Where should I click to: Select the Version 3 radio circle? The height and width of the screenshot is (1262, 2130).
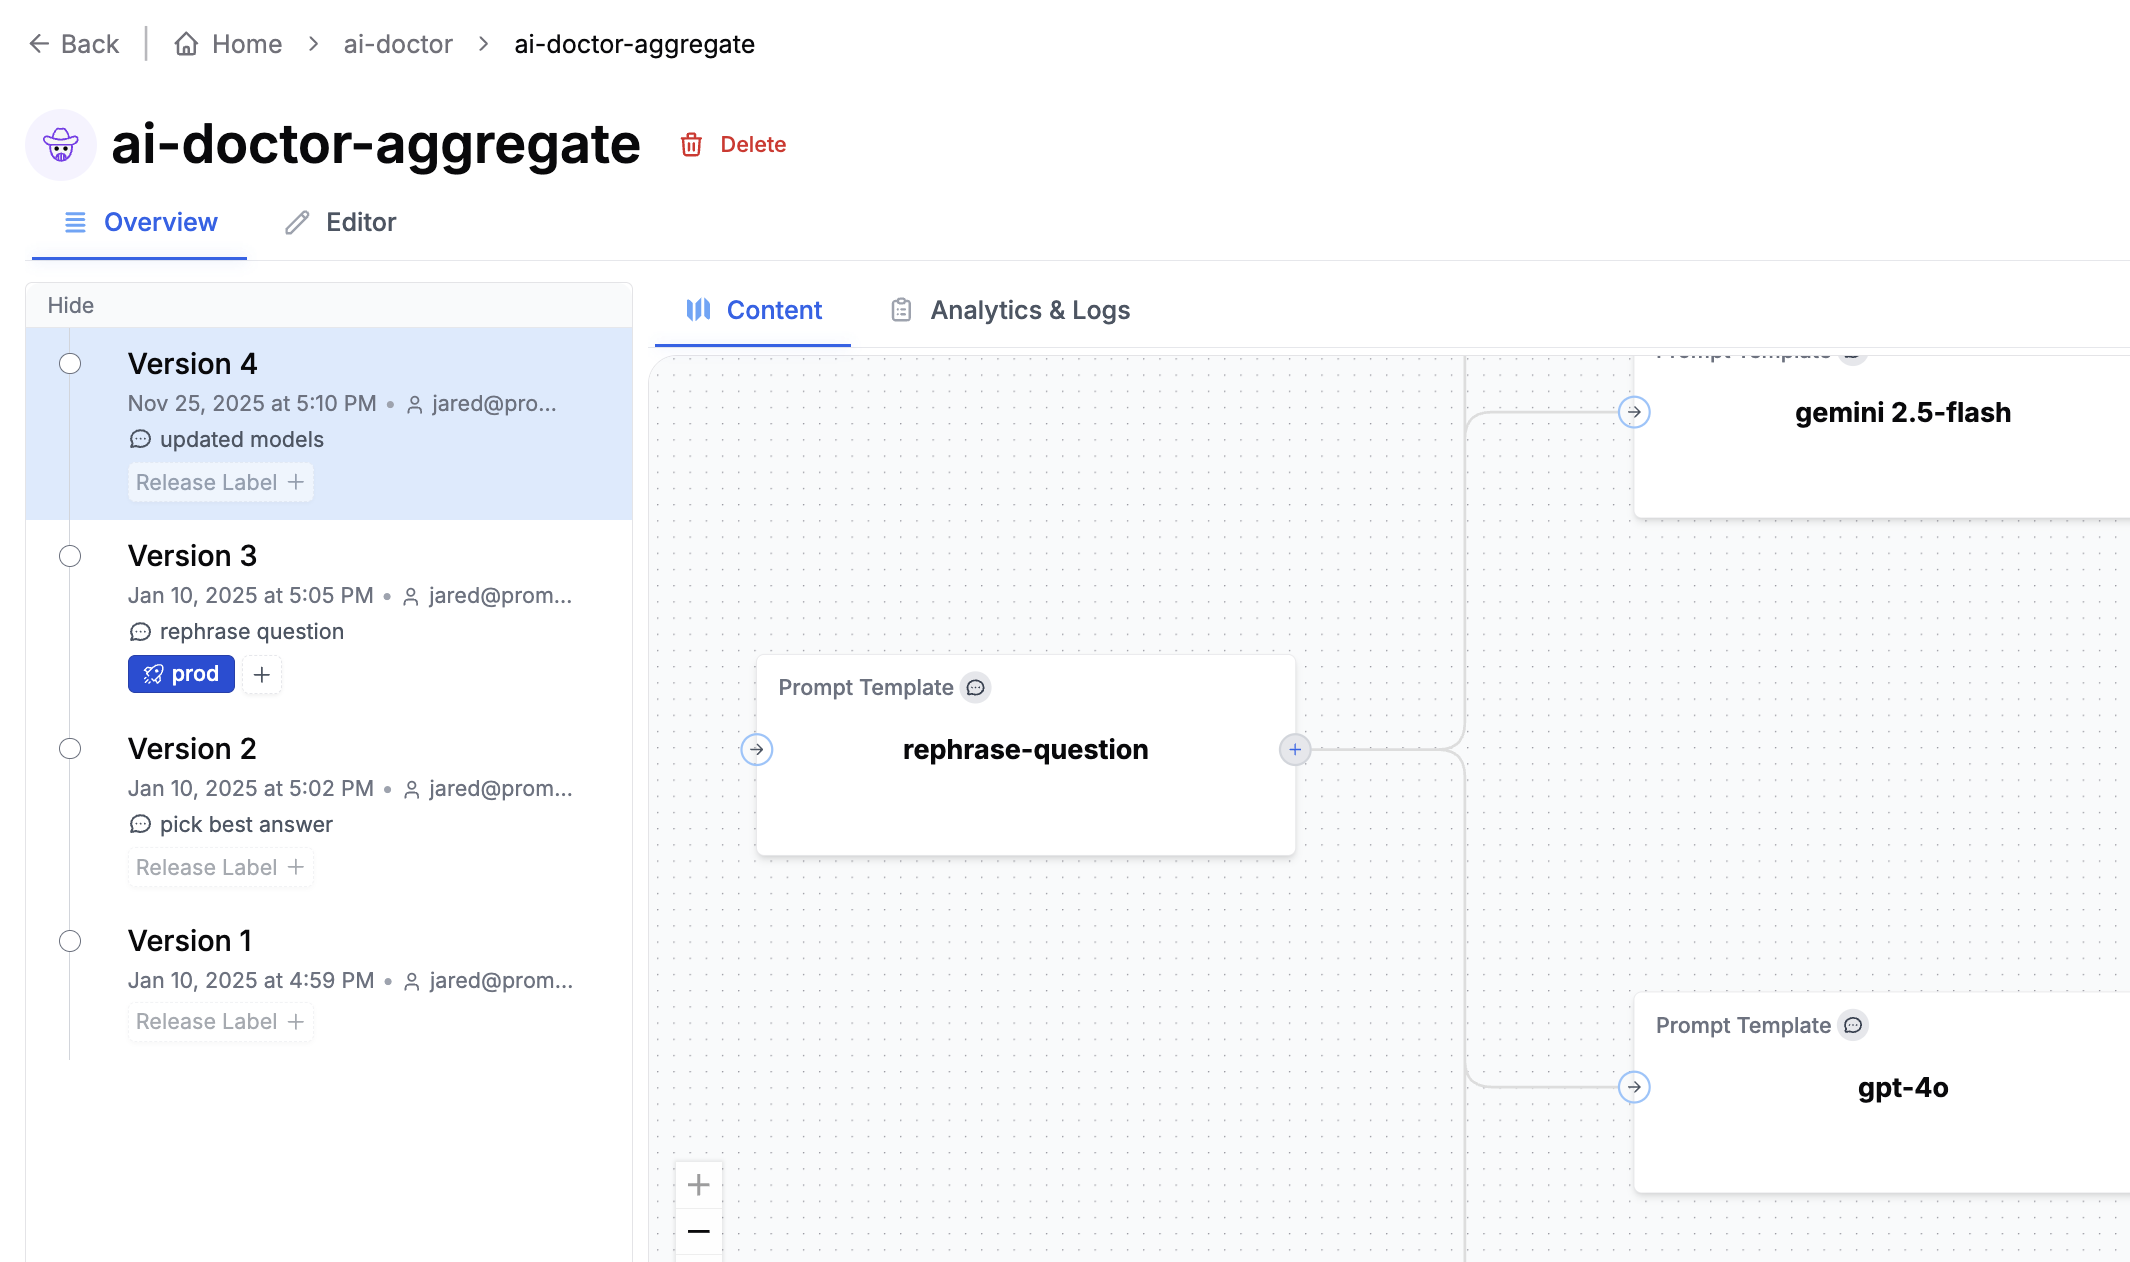tap(70, 556)
